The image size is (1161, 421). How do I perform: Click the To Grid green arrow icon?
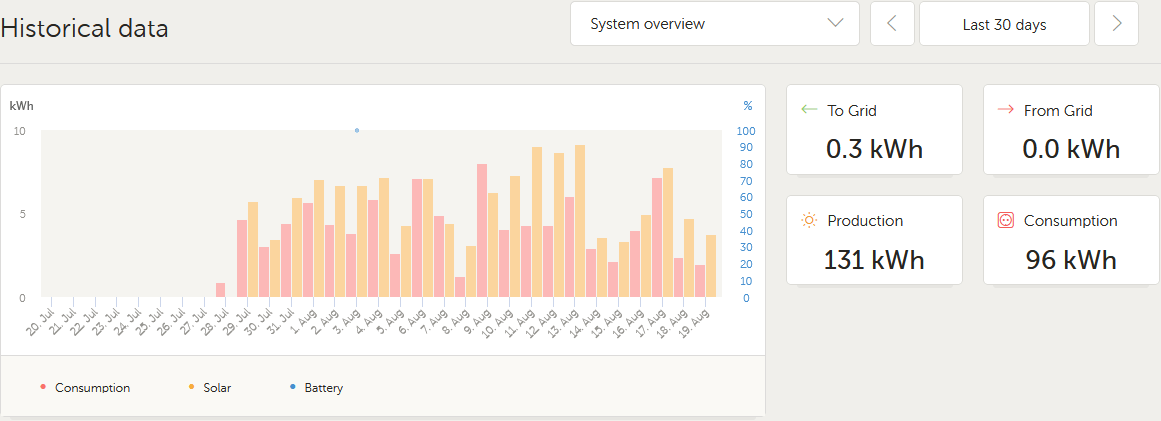click(810, 110)
